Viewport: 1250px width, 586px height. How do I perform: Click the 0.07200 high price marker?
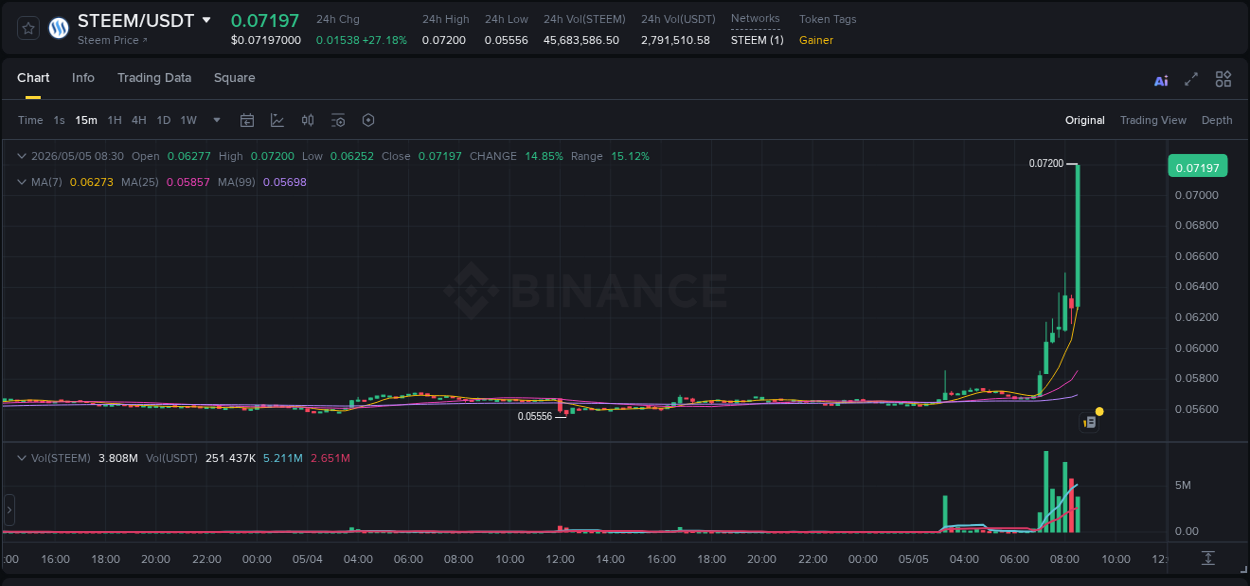click(x=1046, y=163)
